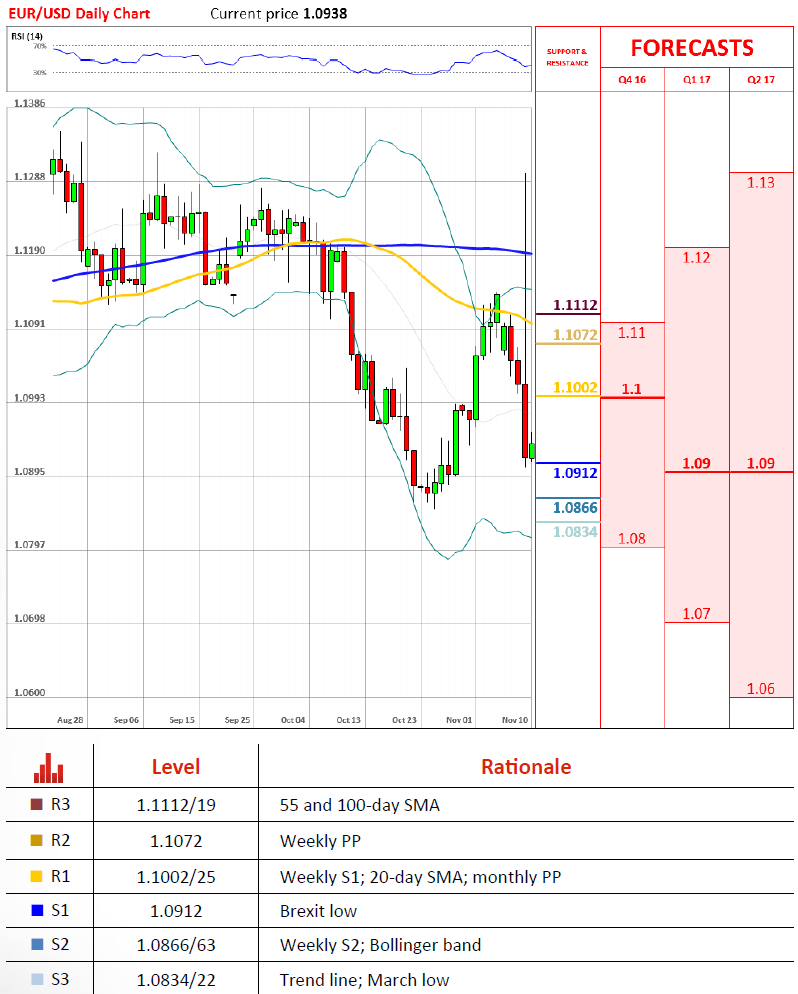The image size is (798, 994).
Task: Click the RSI 70% threshold label
Action: pos(40,46)
